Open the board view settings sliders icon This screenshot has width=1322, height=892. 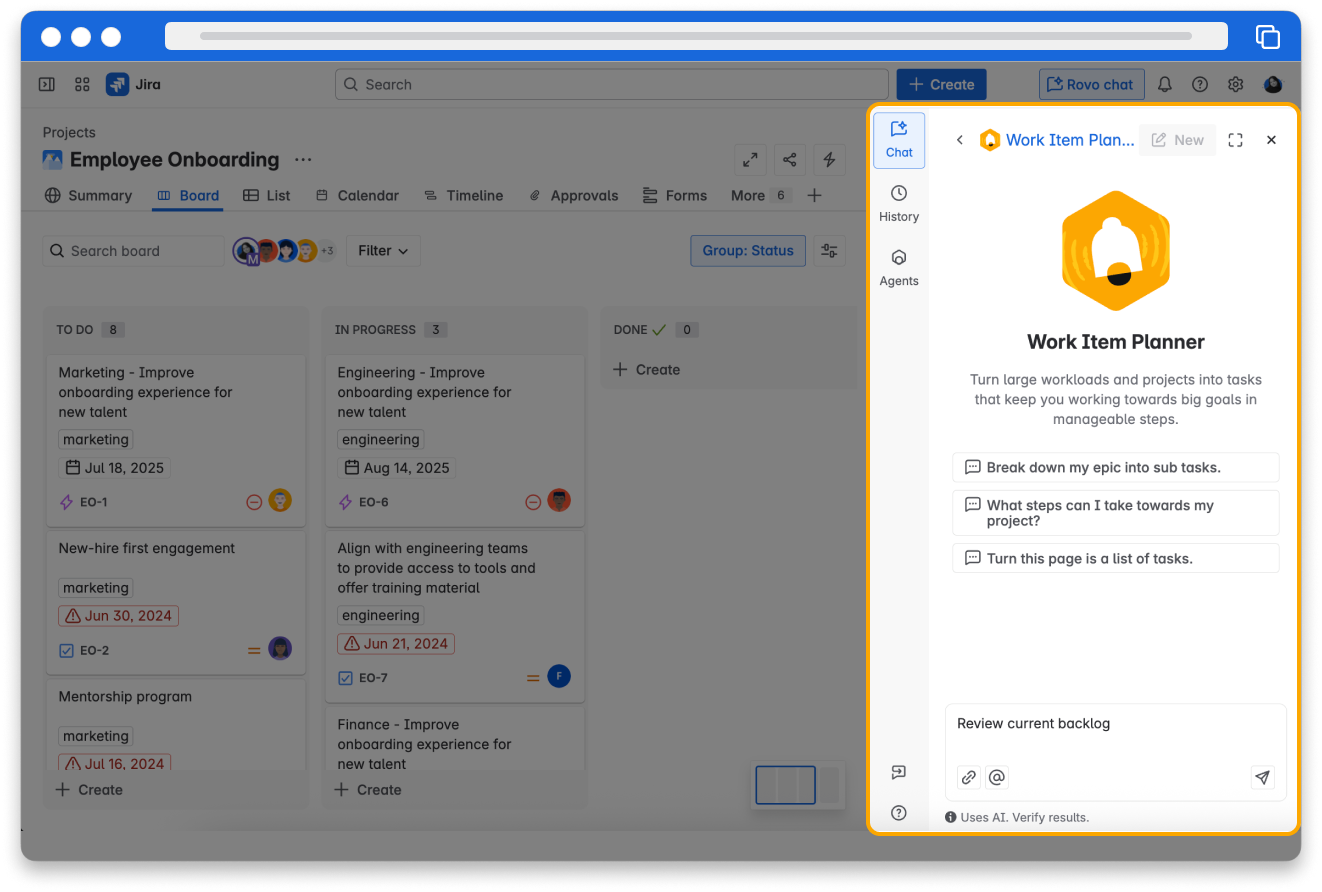[829, 251]
